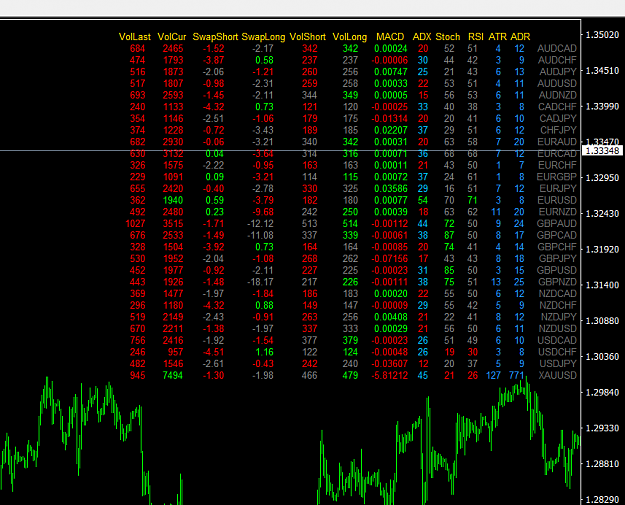Click XAUUSD ATR value 127
The image size is (625, 505).
tap(493, 375)
